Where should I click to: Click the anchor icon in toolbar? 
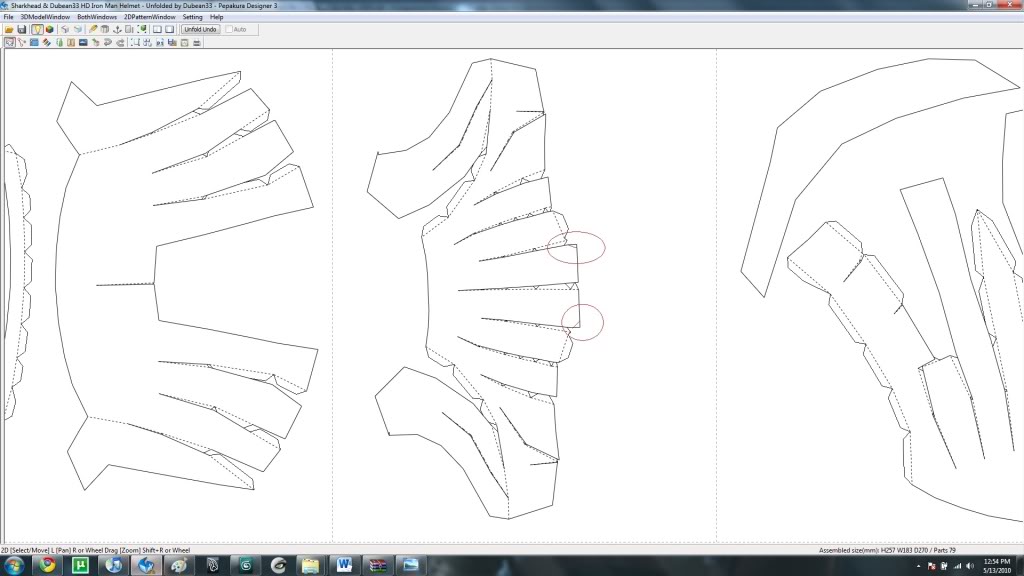pyautogui.click(x=118, y=29)
